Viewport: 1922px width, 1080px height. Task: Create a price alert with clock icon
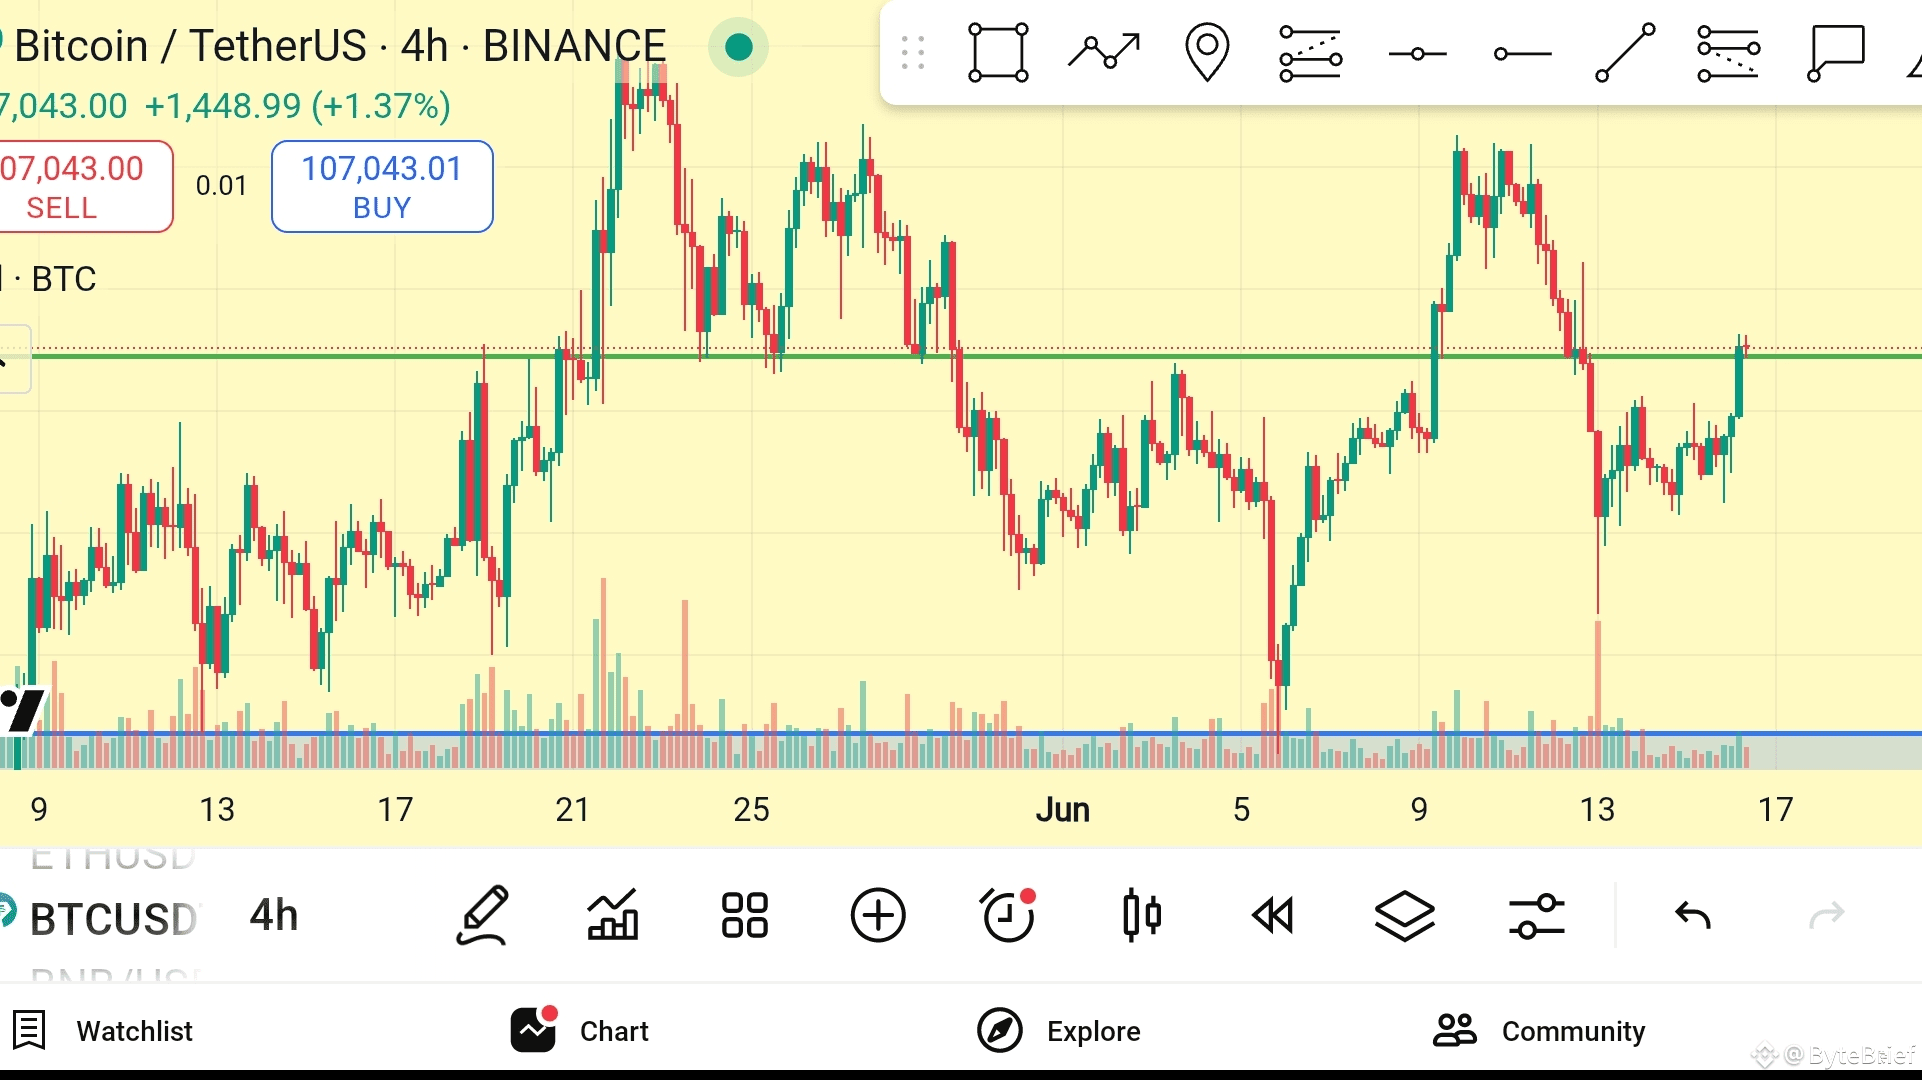[1008, 915]
